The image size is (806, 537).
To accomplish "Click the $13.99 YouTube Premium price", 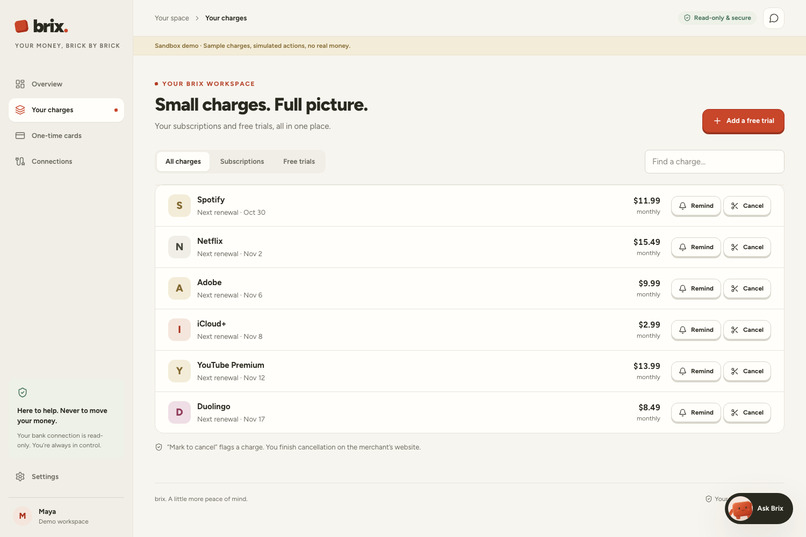I will [647, 366].
